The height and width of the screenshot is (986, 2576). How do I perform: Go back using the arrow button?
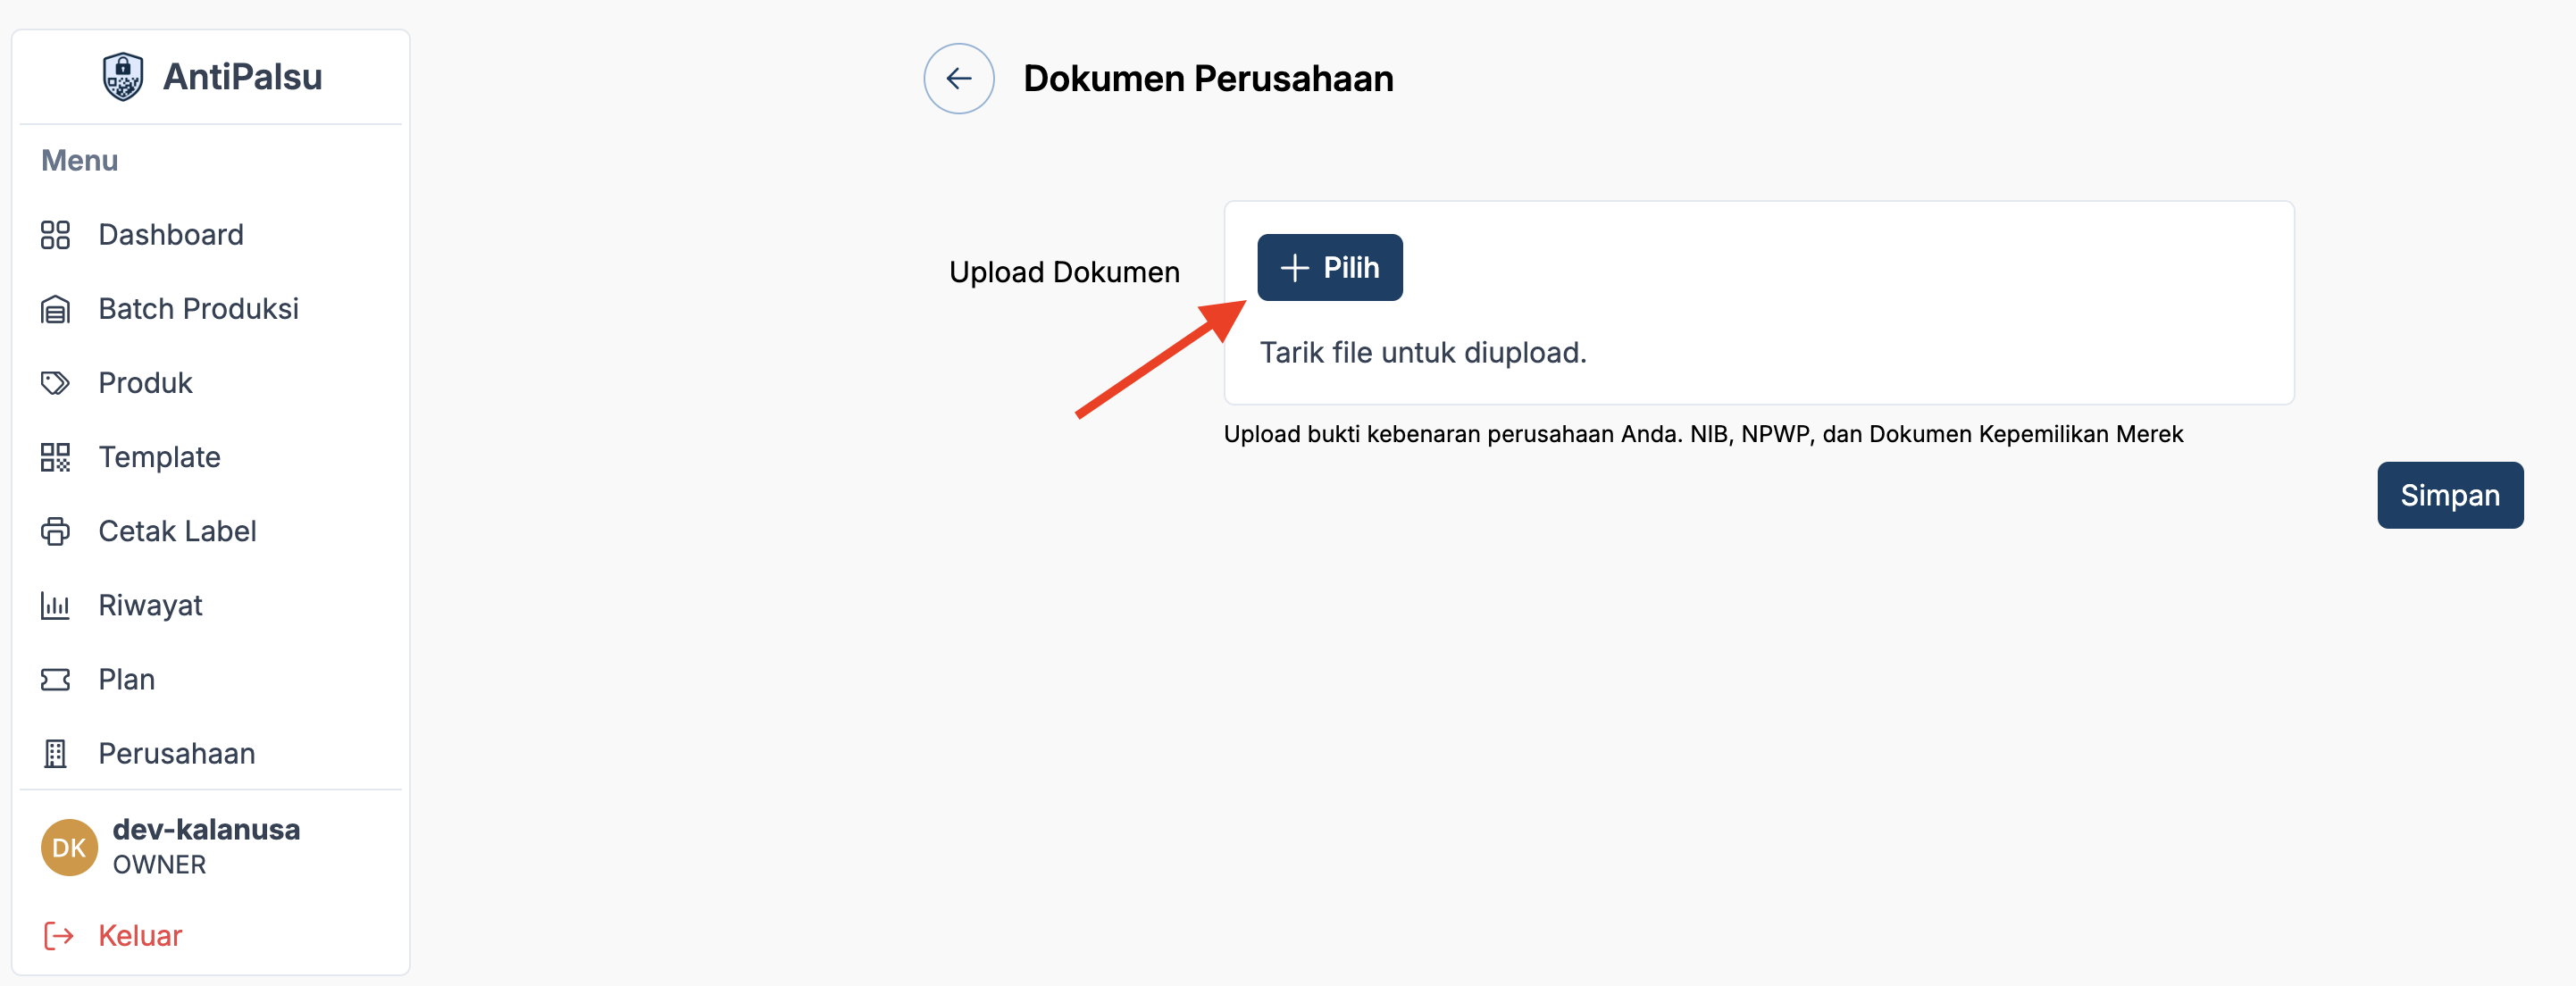click(x=958, y=79)
